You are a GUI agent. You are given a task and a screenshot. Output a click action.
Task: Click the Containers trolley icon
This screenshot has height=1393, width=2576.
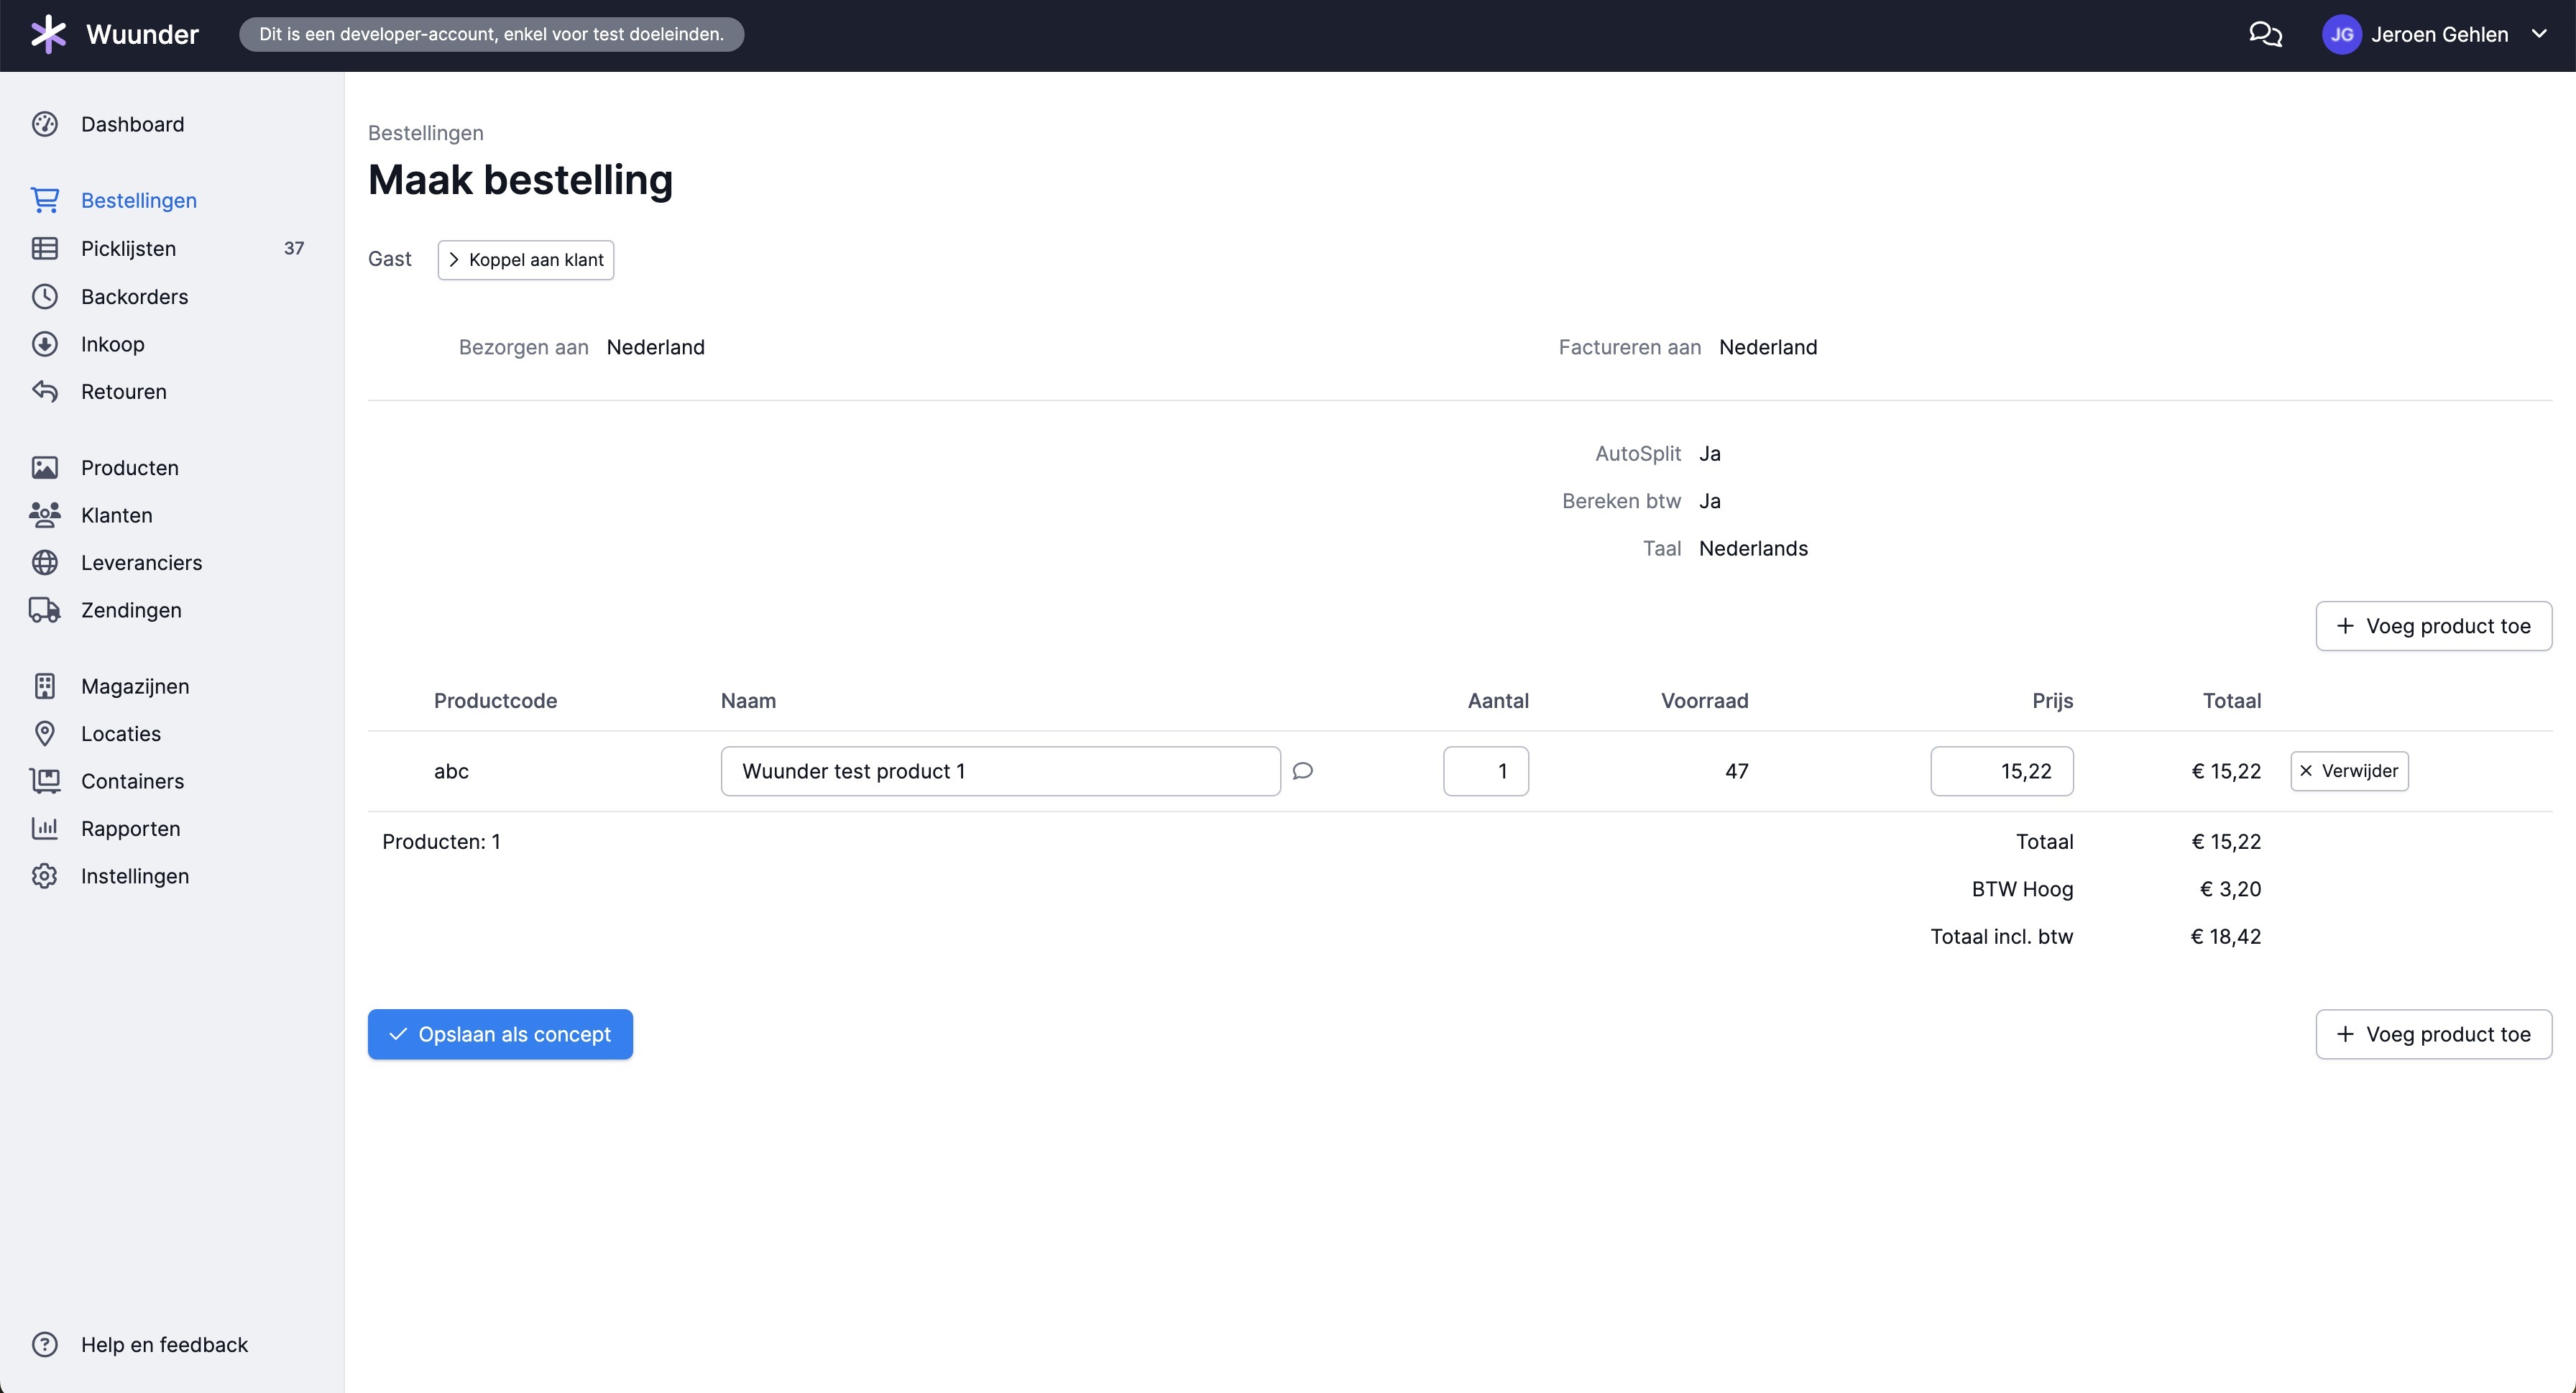coord(45,781)
